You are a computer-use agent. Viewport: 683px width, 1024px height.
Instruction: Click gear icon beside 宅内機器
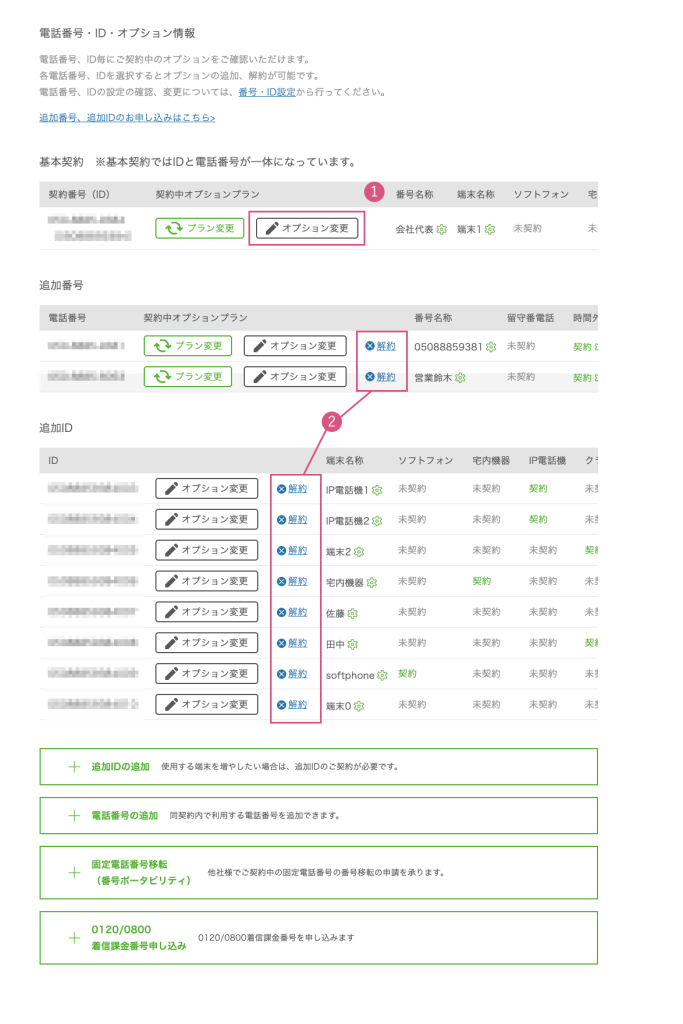coord(372,582)
